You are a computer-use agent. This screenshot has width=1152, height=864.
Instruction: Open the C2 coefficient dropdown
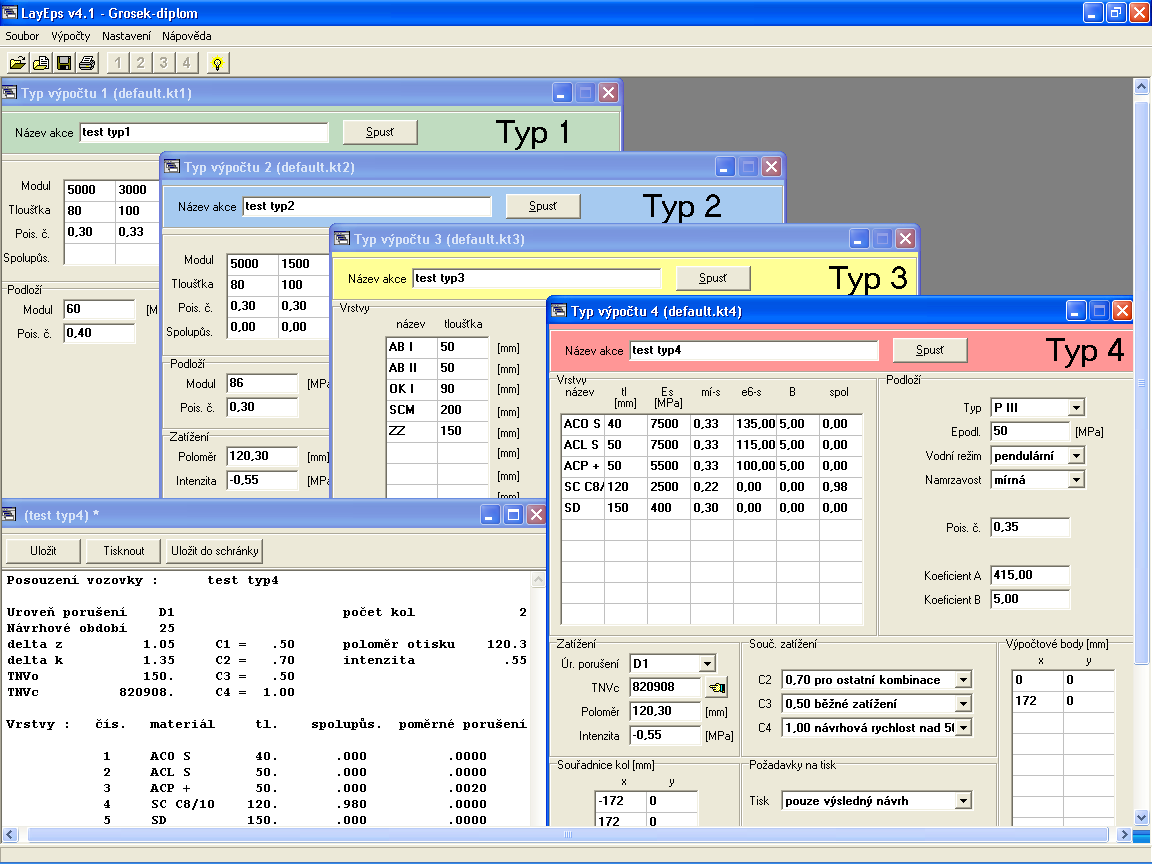[x=963, y=680]
